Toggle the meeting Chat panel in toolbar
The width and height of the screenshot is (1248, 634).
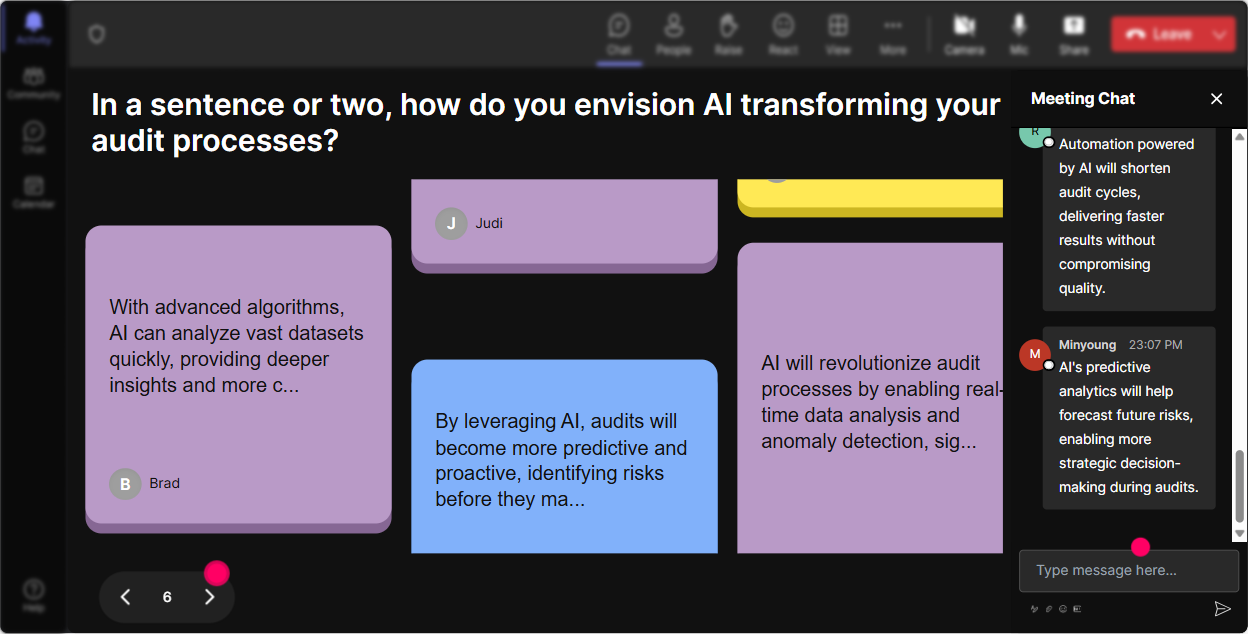[x=619, y=34]
